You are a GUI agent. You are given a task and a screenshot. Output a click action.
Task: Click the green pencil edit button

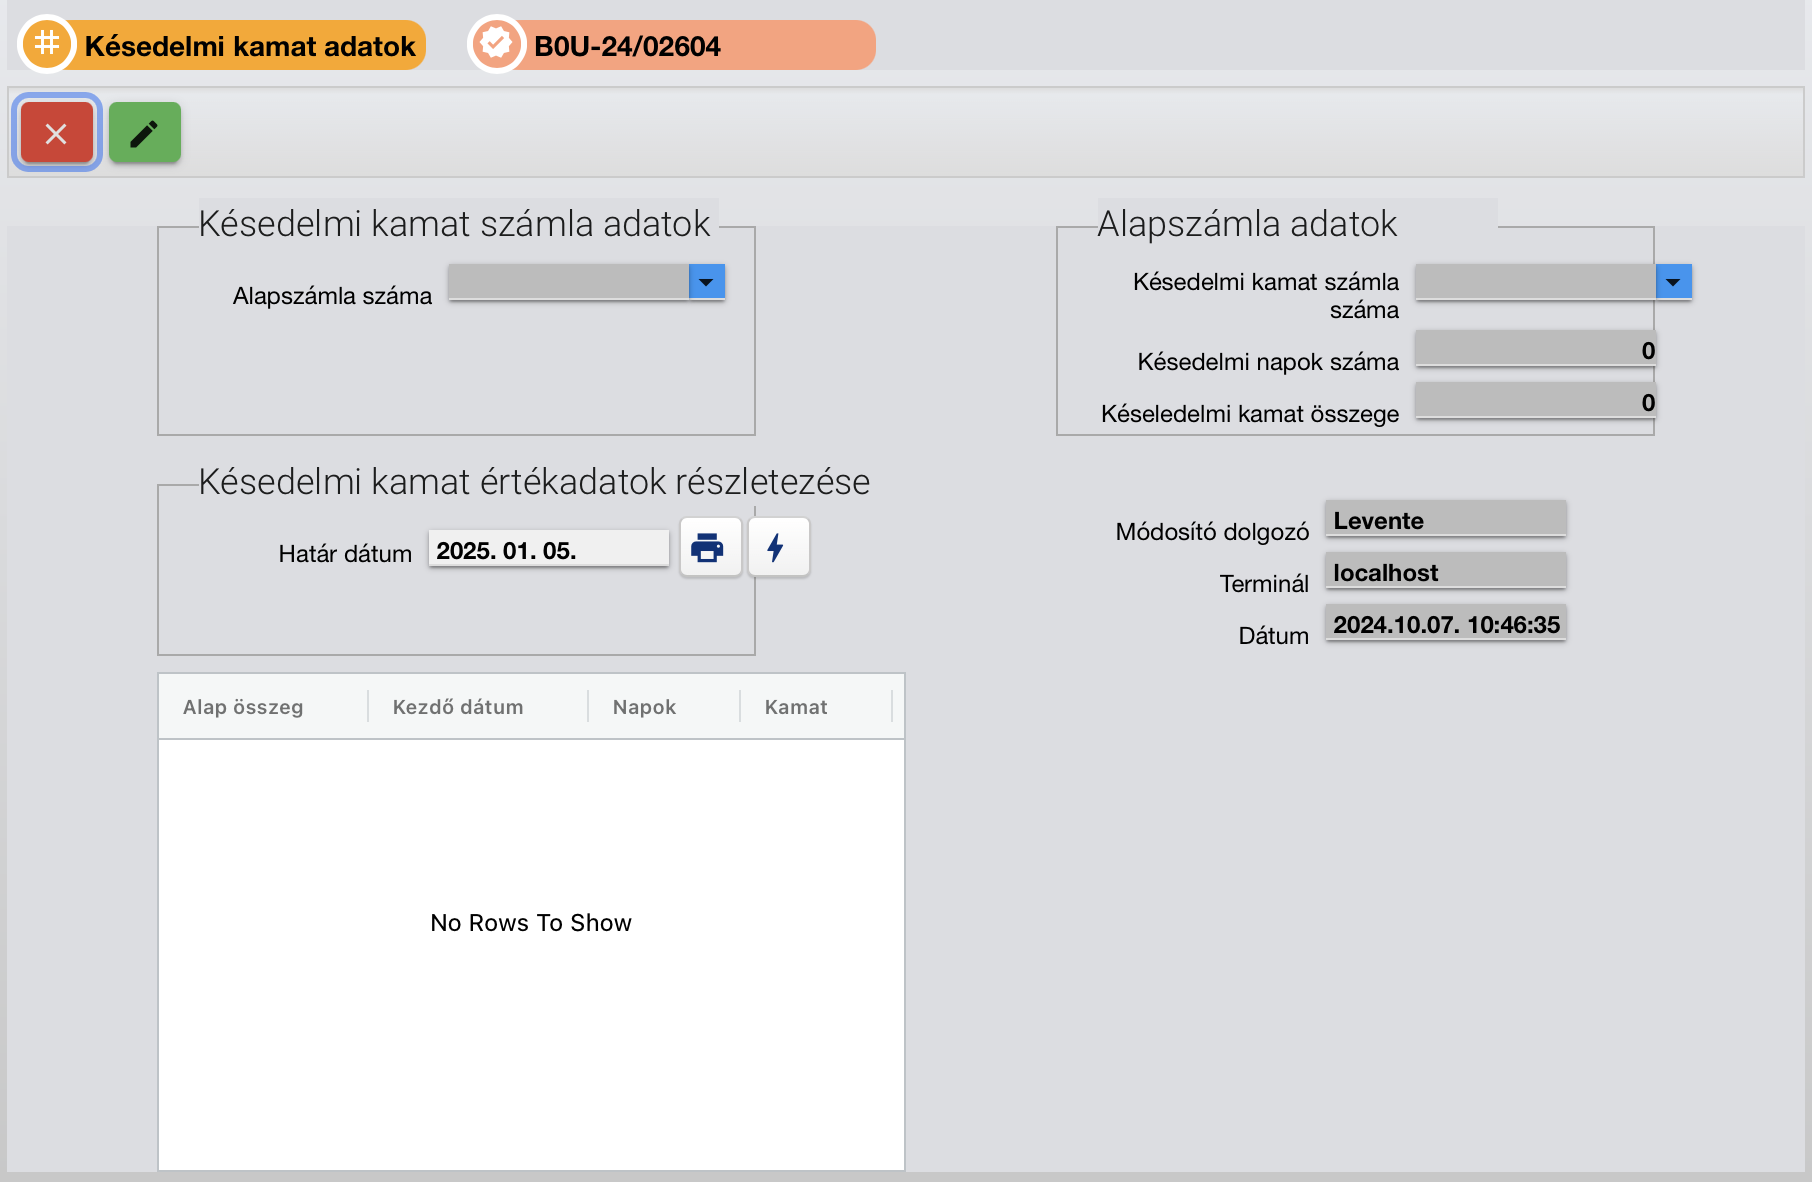[145, 133]
